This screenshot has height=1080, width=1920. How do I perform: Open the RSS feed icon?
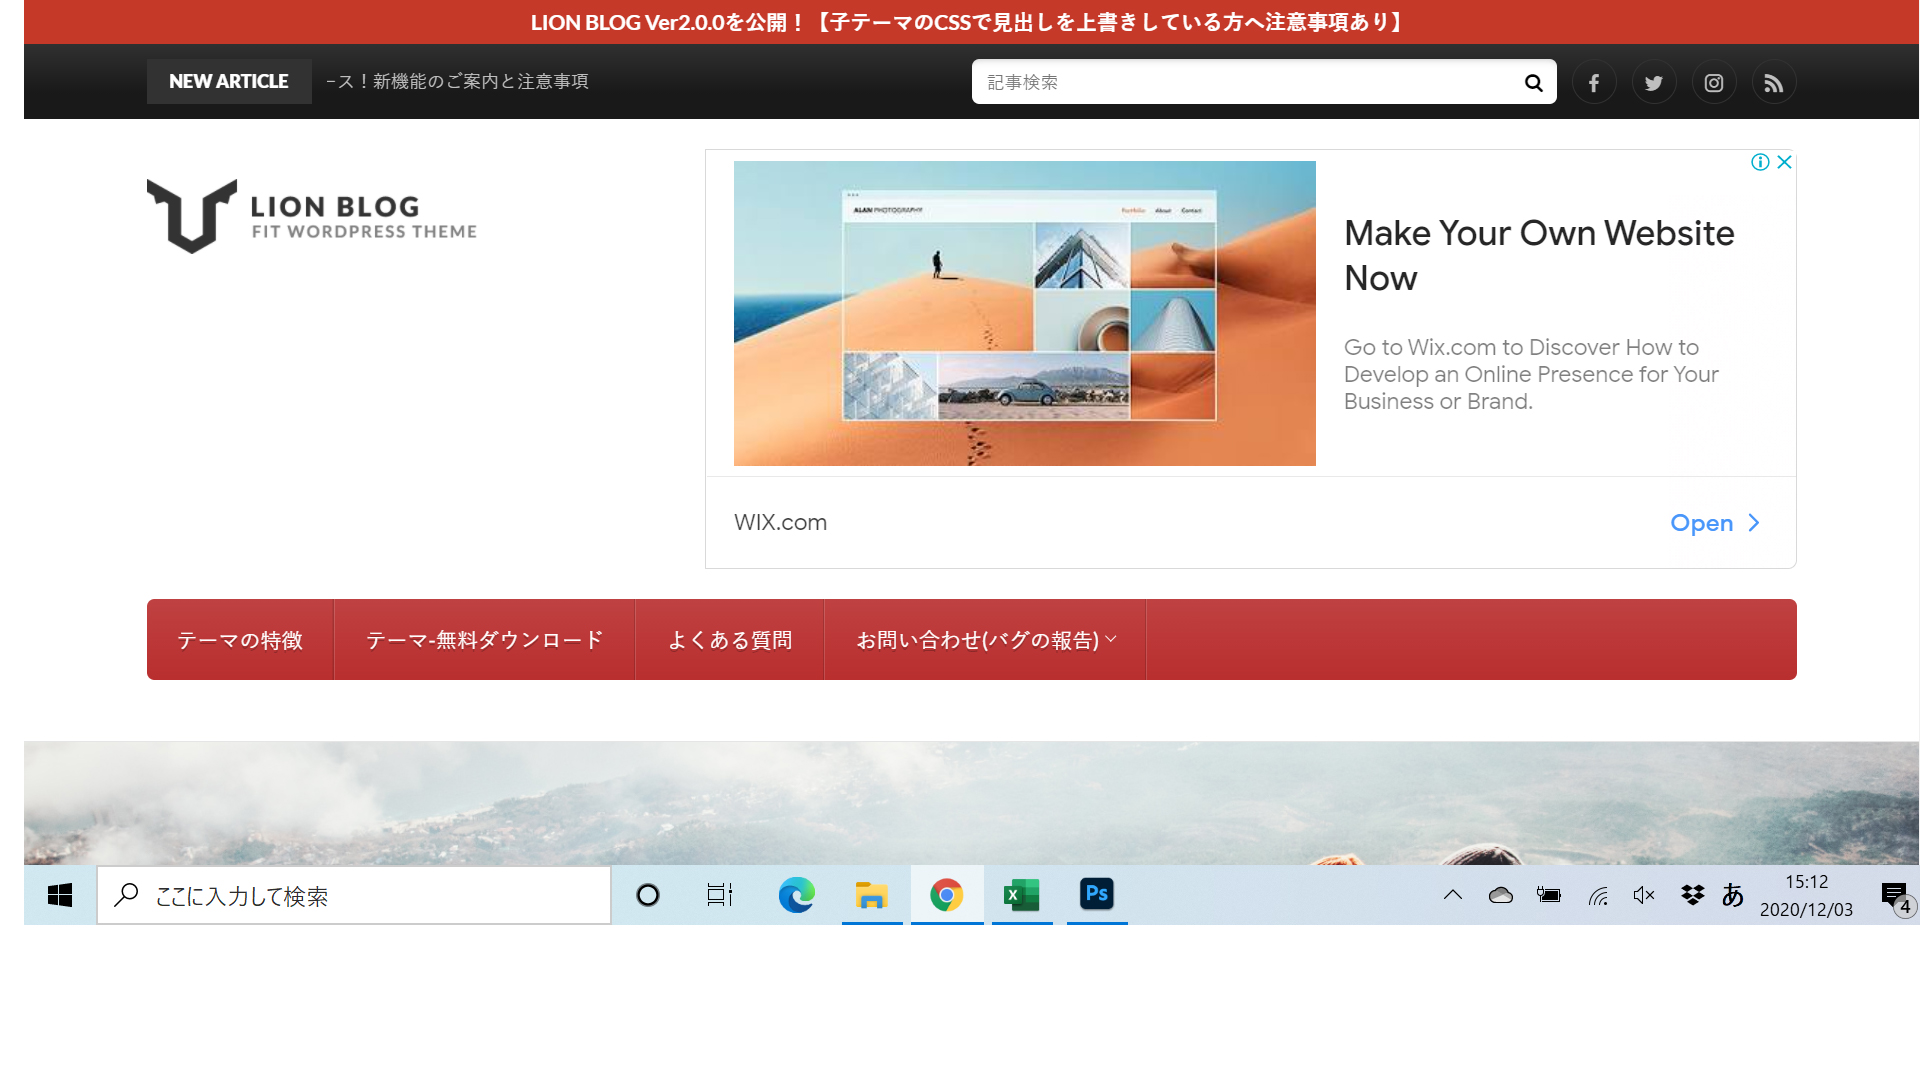(x=1774, y=83)
